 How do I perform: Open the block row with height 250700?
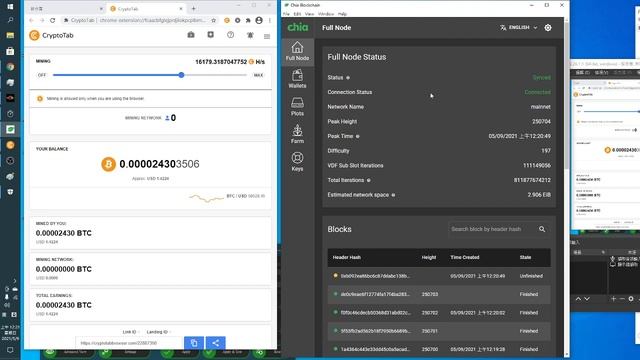(439, 349)
